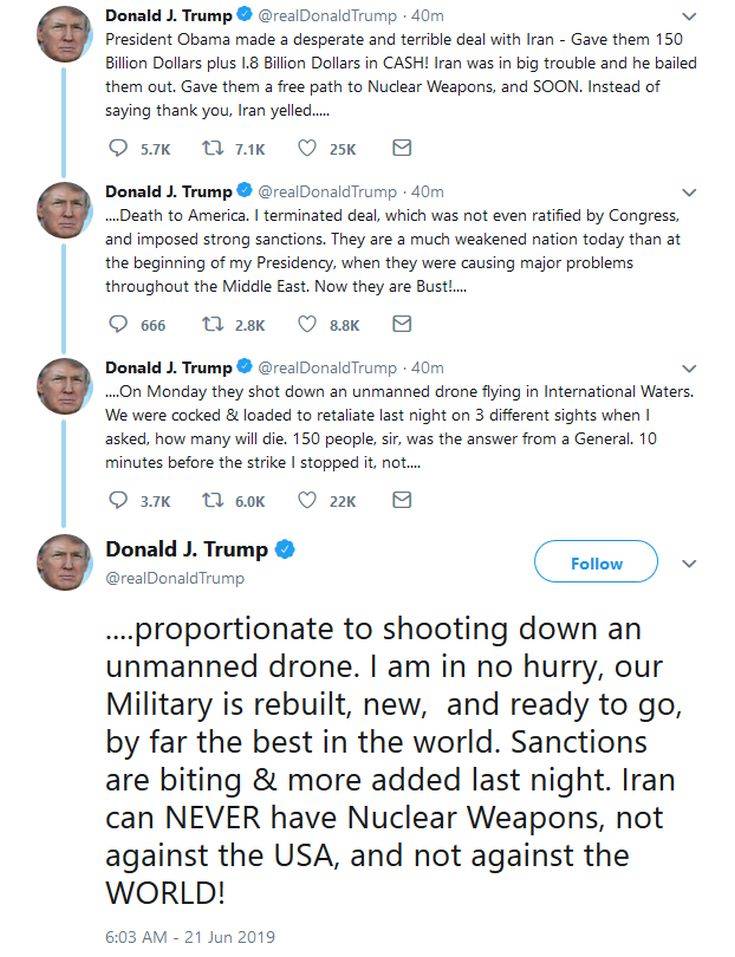Reply to the first tweet about Iran deal

(118, 149)
